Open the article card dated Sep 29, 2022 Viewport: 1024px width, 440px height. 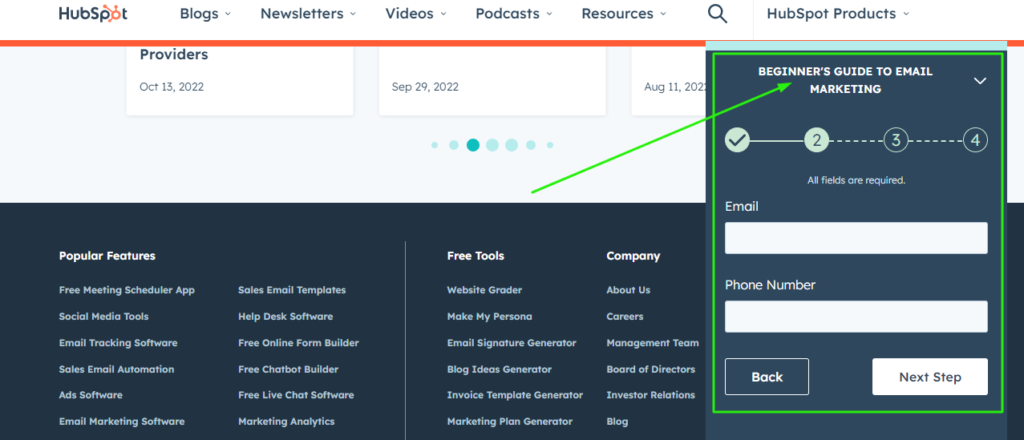[x=492, y=81]
